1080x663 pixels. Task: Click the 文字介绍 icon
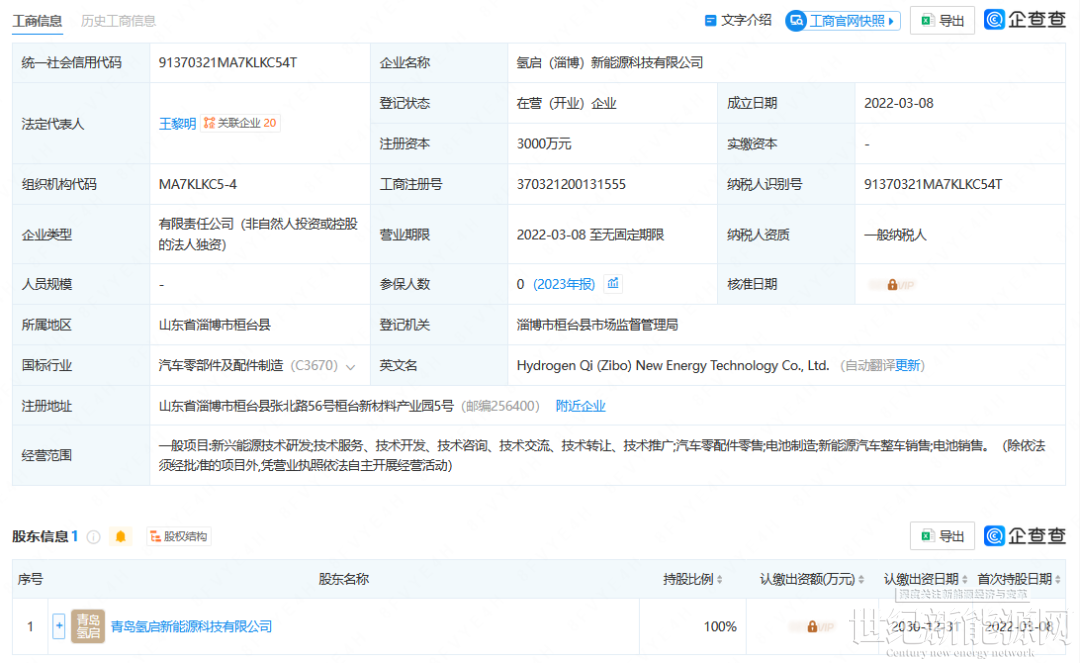710,21
